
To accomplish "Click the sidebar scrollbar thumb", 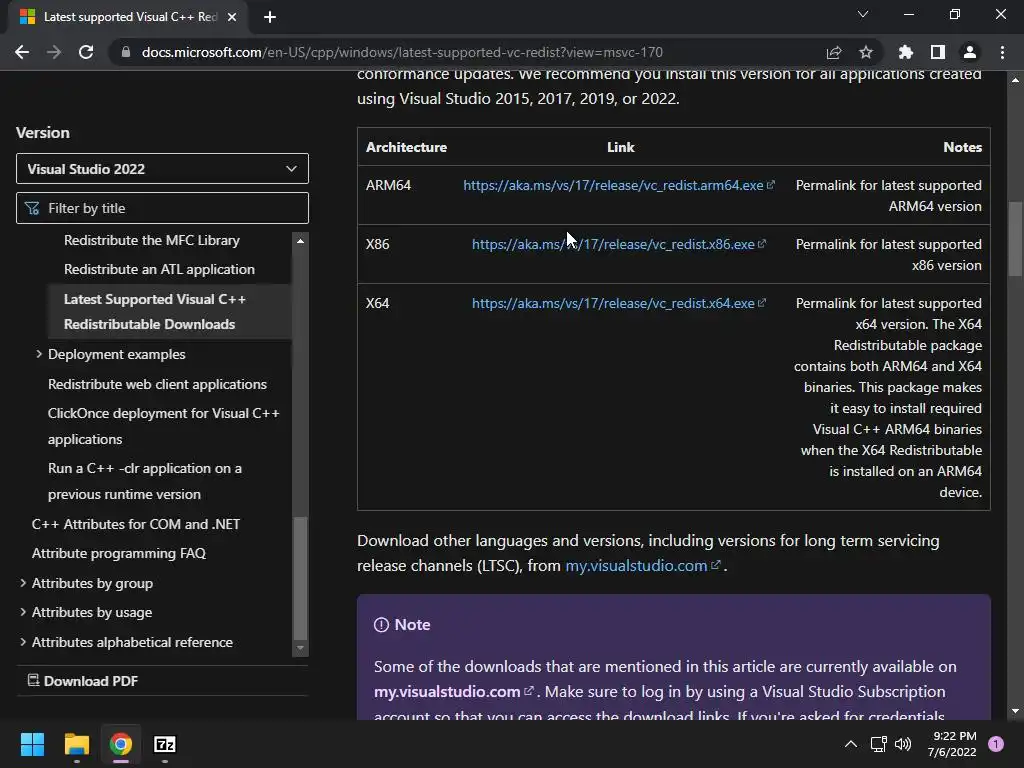I will point(300,578).
